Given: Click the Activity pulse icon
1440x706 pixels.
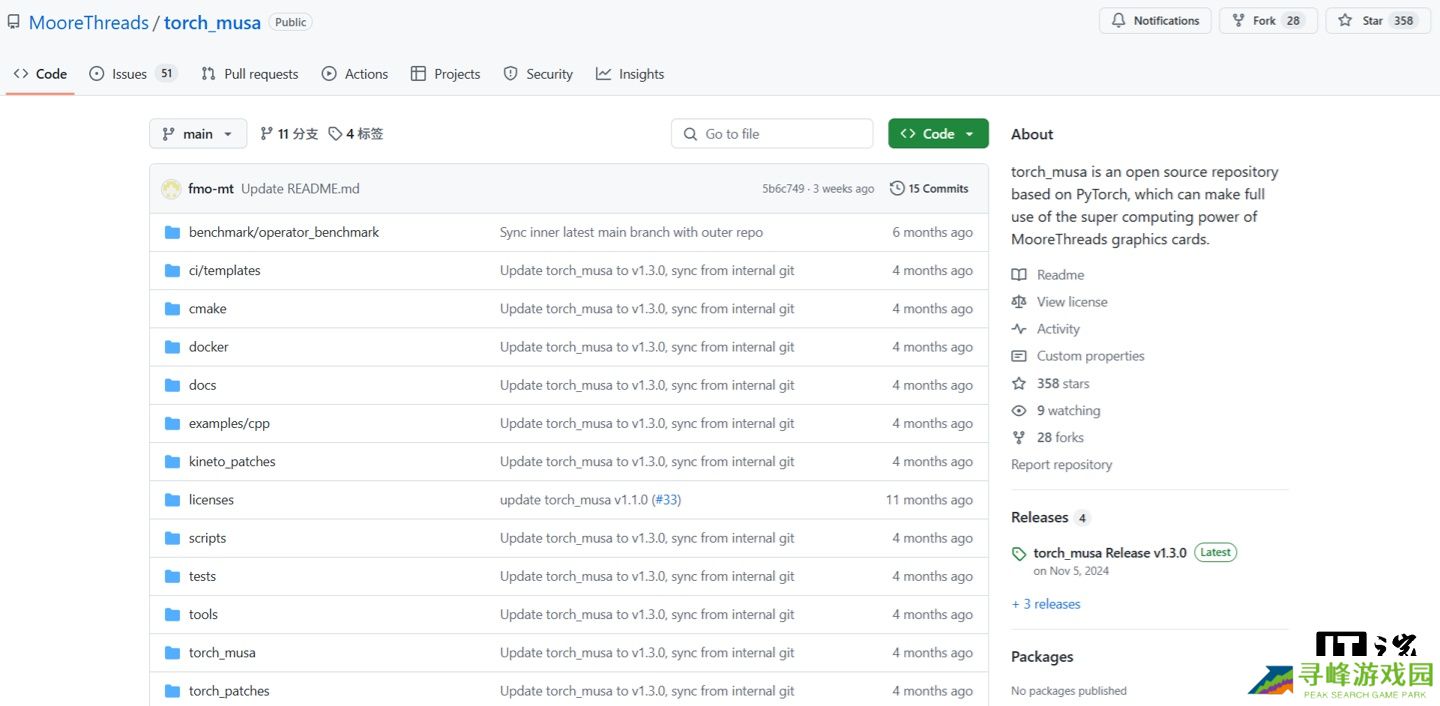Looking at the screenshot, I should click(x=1019, y=329).
